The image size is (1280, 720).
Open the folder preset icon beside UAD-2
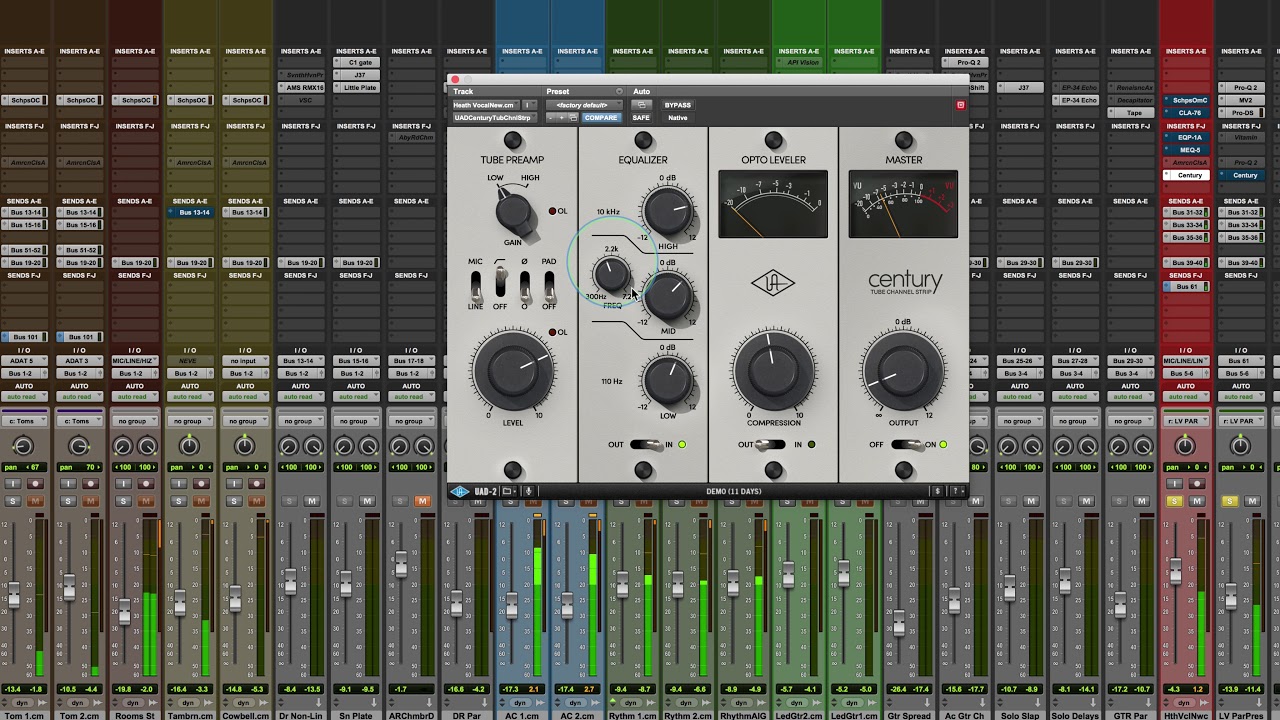click(508, 491)
